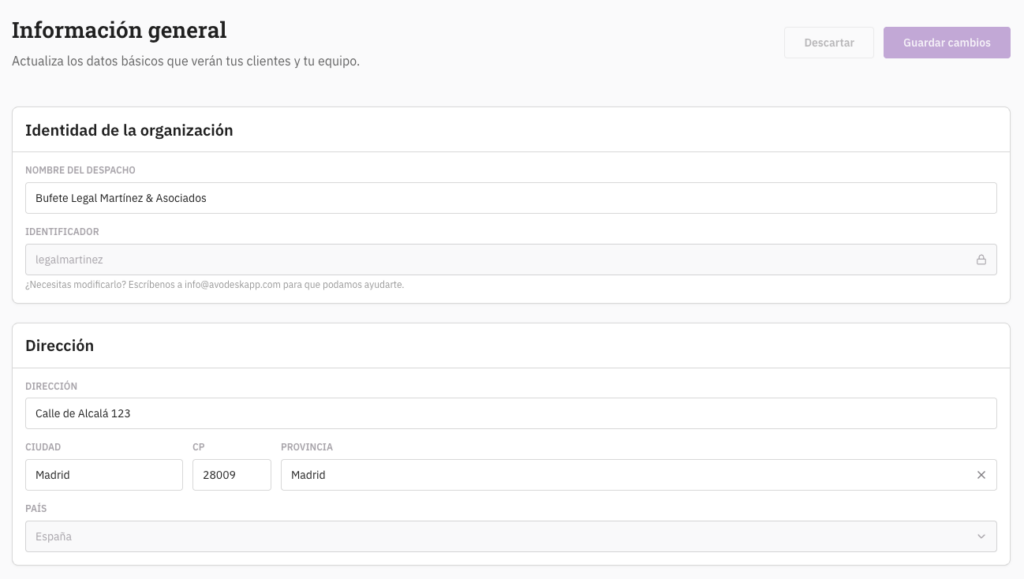Click the Calle de Alcalá 123 address field
1024x579 pixels.
click(x=510, y=413)
